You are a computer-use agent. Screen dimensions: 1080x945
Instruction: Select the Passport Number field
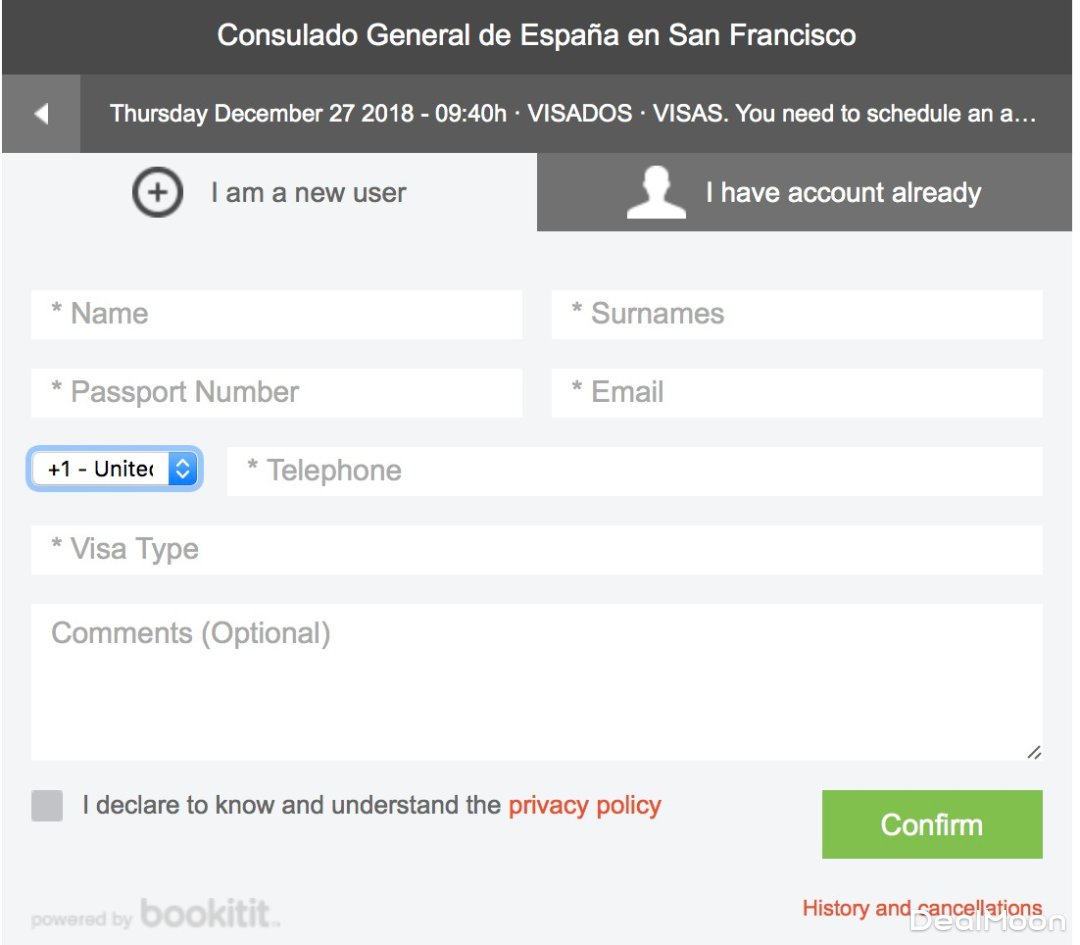point(277,392)
